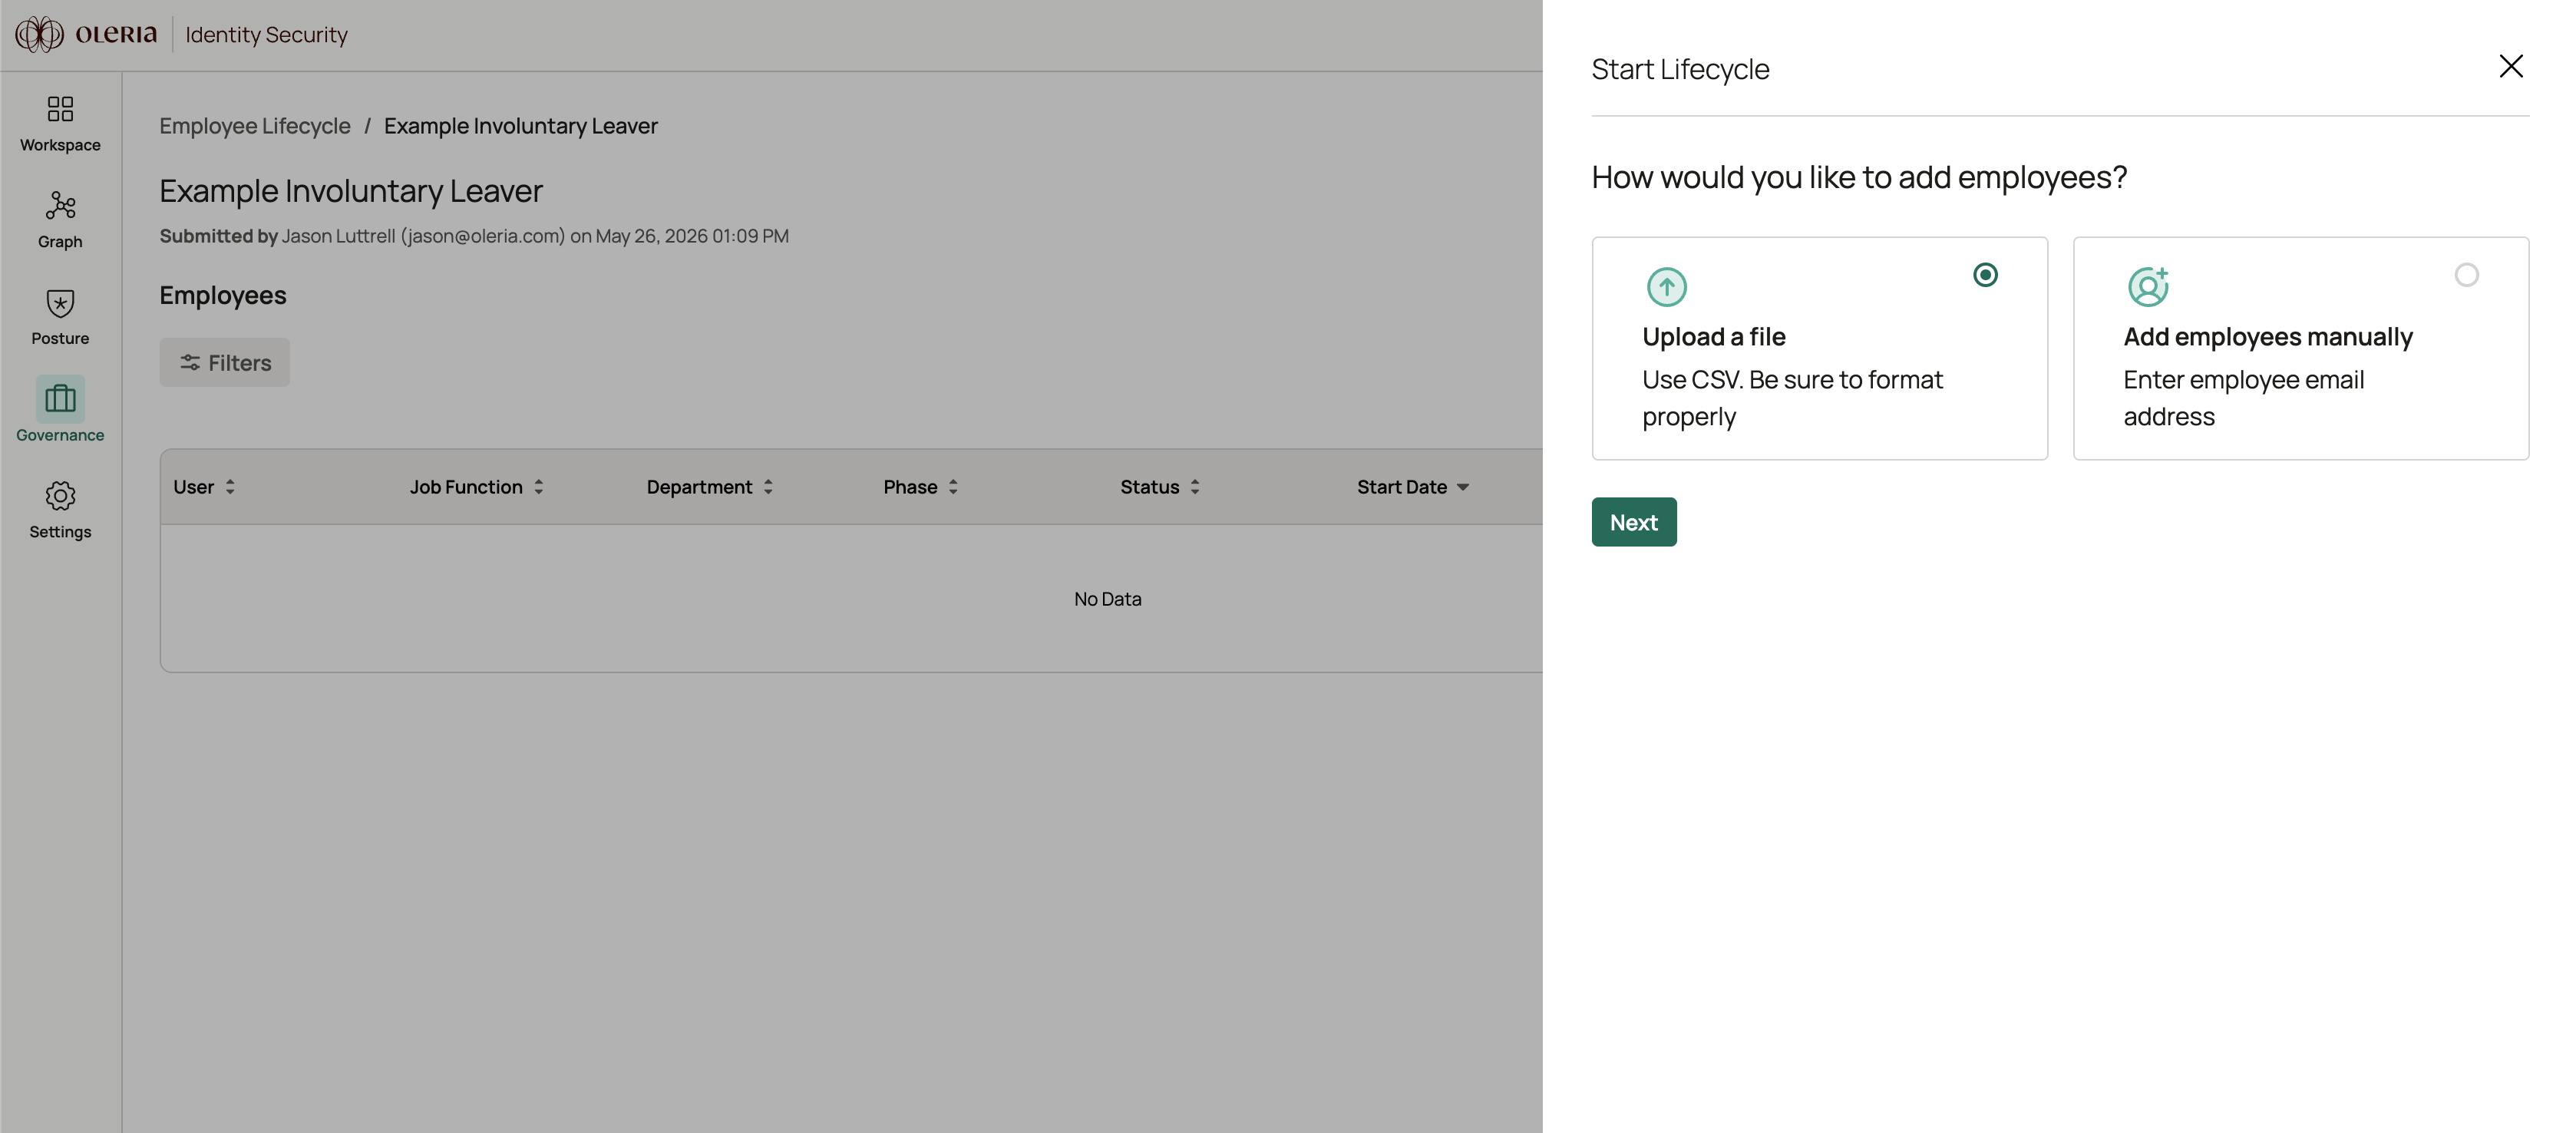Select Add employees manually radio button
Image resolution: width=2576 pixels, height=1133 pixels.
(2466, 275)
